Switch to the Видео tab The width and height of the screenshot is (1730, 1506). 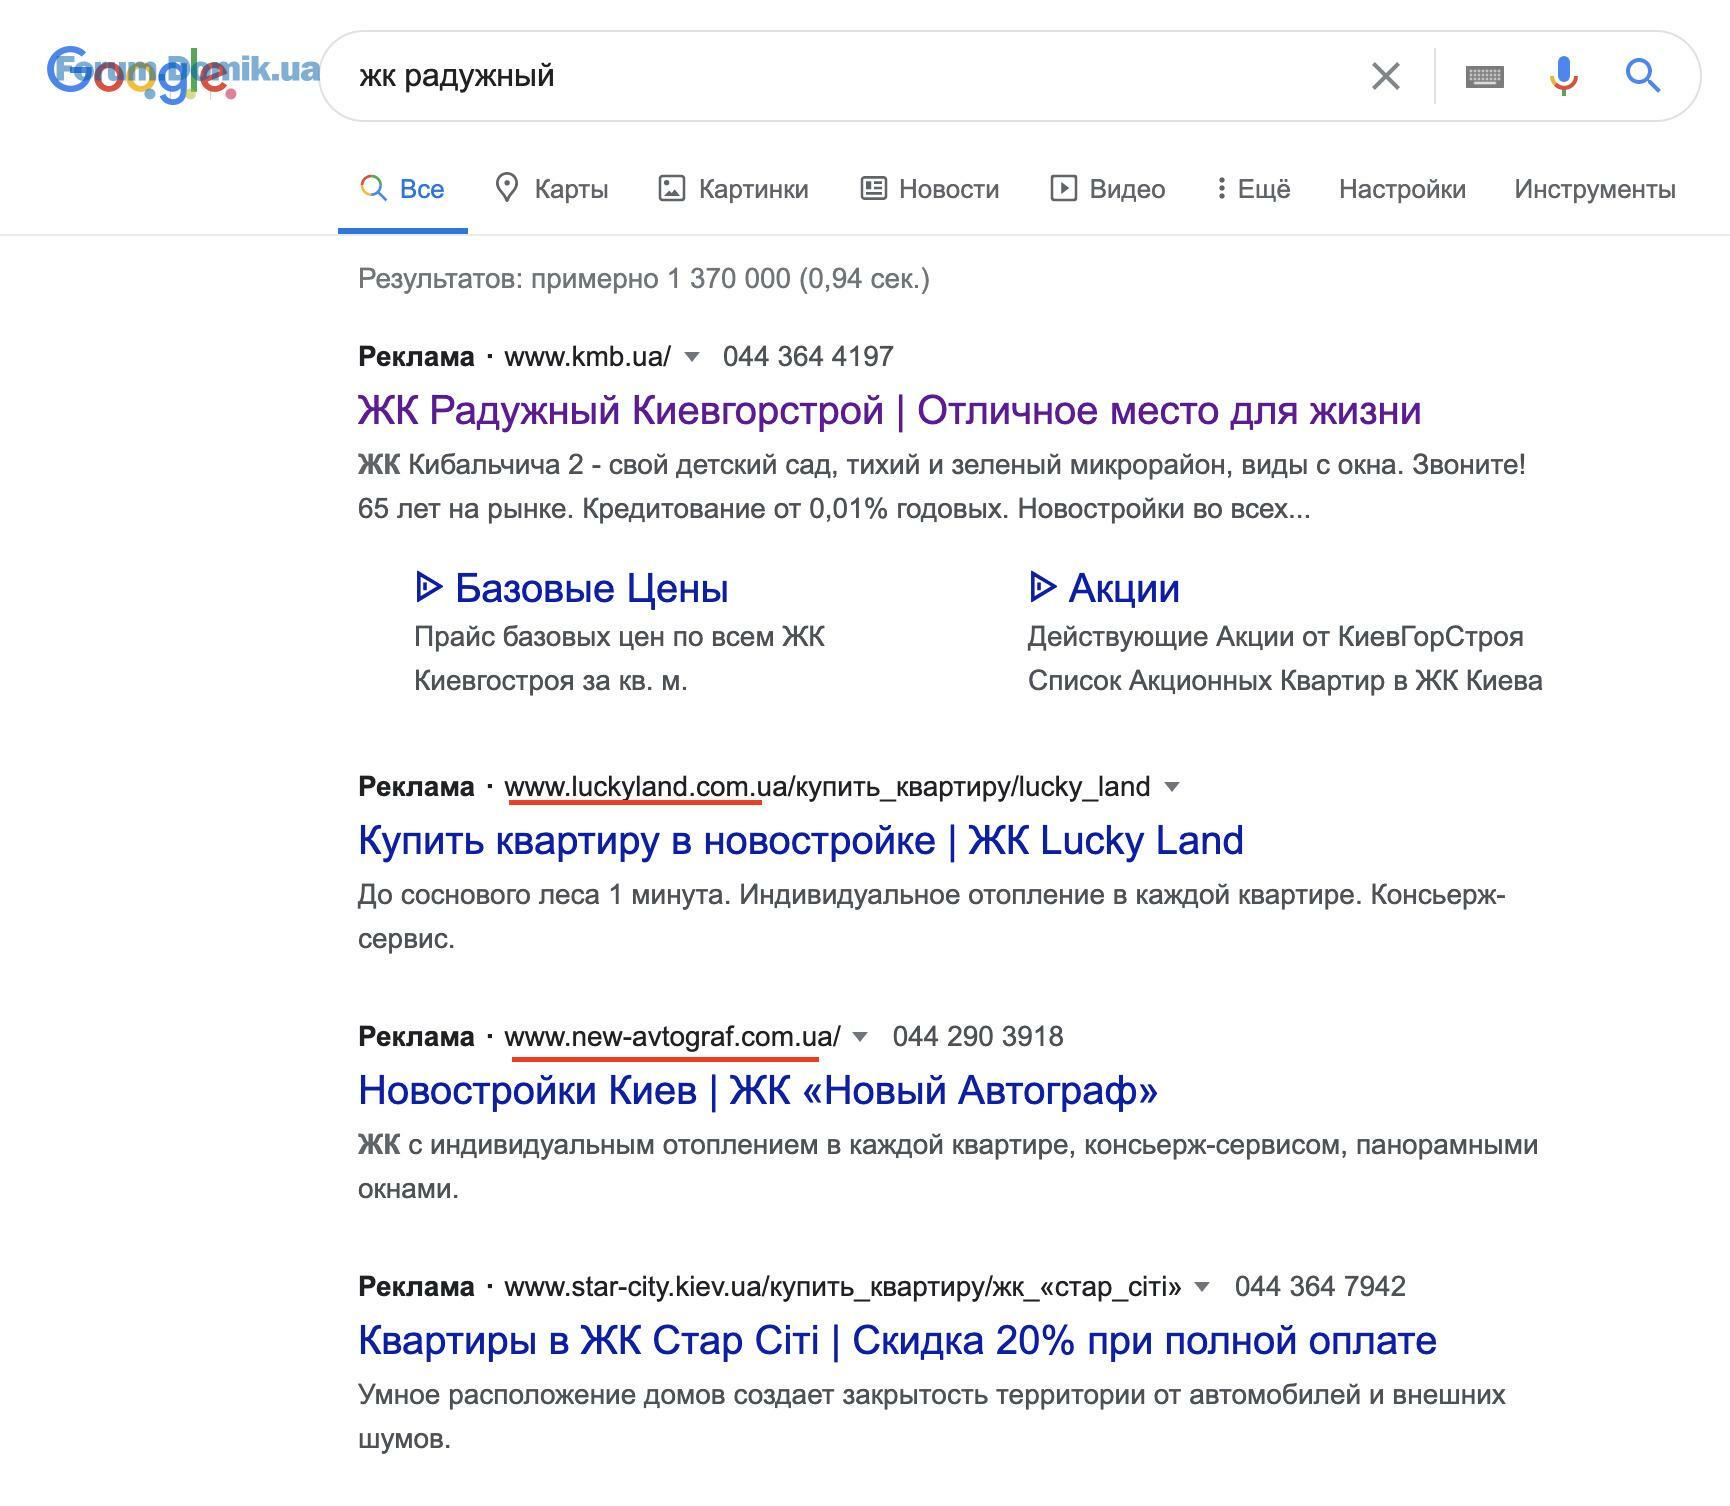point(1107,189)
